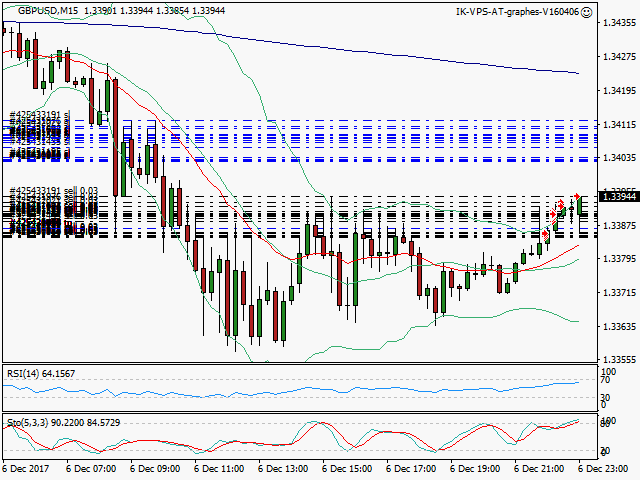Select the 6 Dec 15:00 time label

(x=347, y=468)
